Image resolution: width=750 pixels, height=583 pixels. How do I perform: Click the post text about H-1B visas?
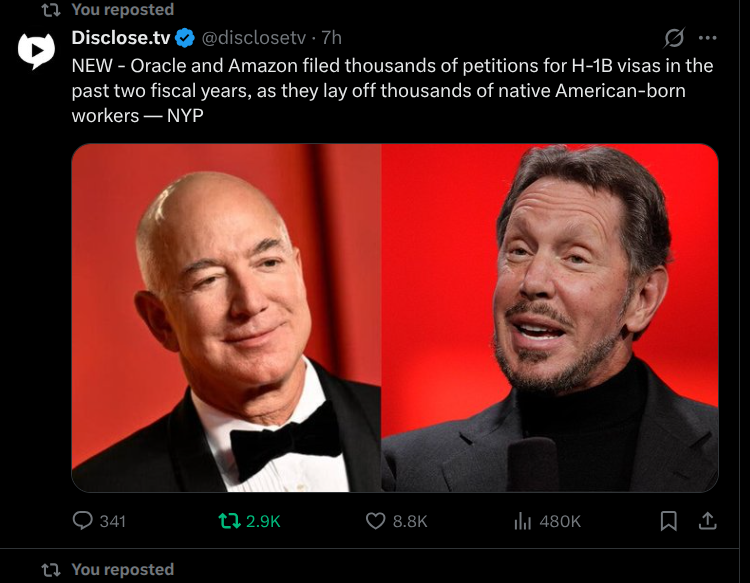(392, 91)
